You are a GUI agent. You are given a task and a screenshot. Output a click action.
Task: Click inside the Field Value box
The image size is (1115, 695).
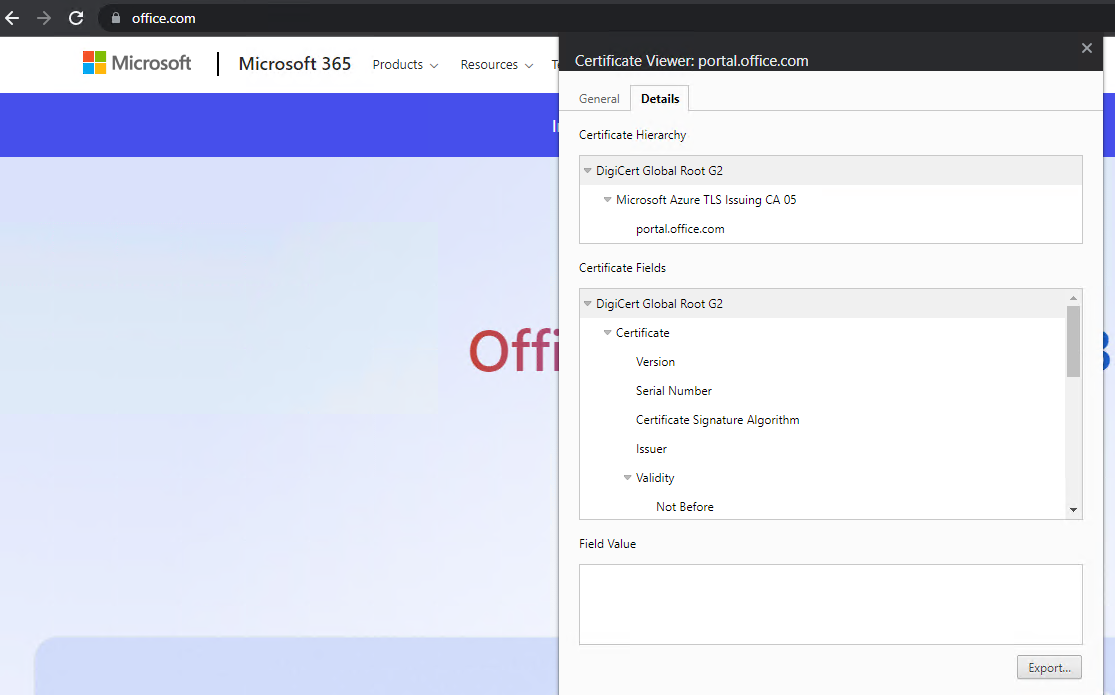pos(831,605)
